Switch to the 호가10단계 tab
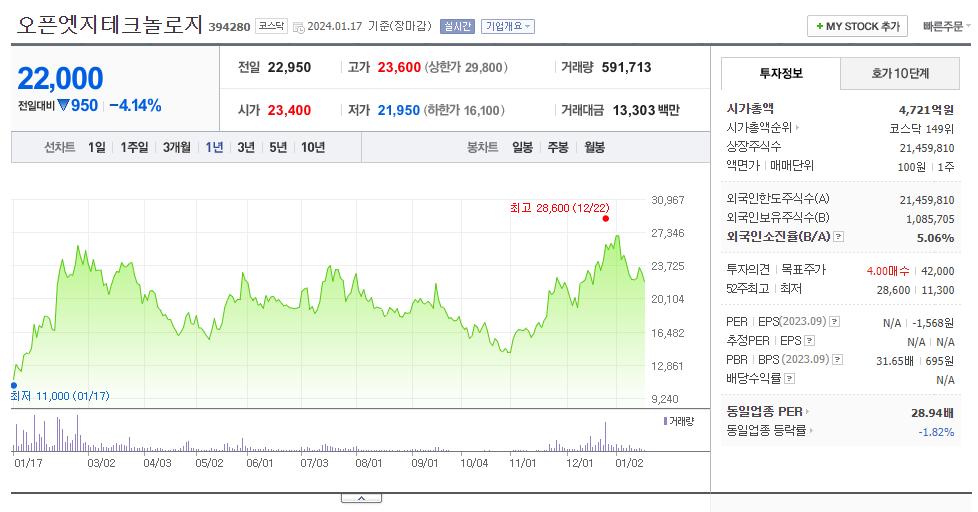 coord(900,74)
